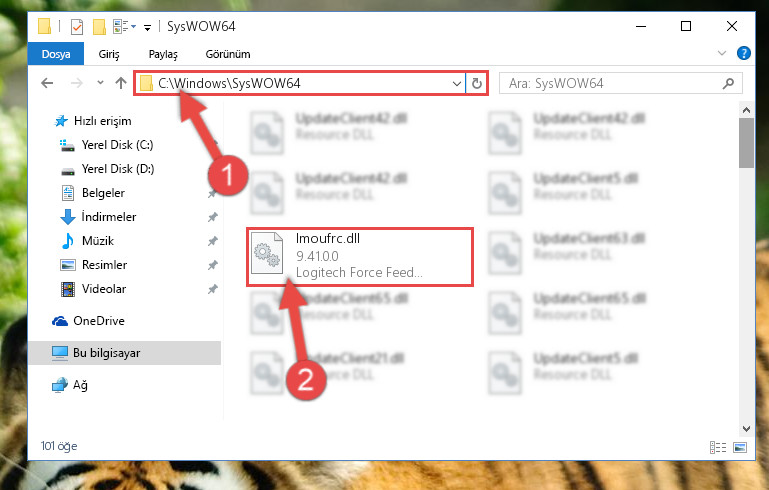This screenshot has height=490, width=769.
Task: Expand the ribbon with the chevron
Action: tap(721, 53)
